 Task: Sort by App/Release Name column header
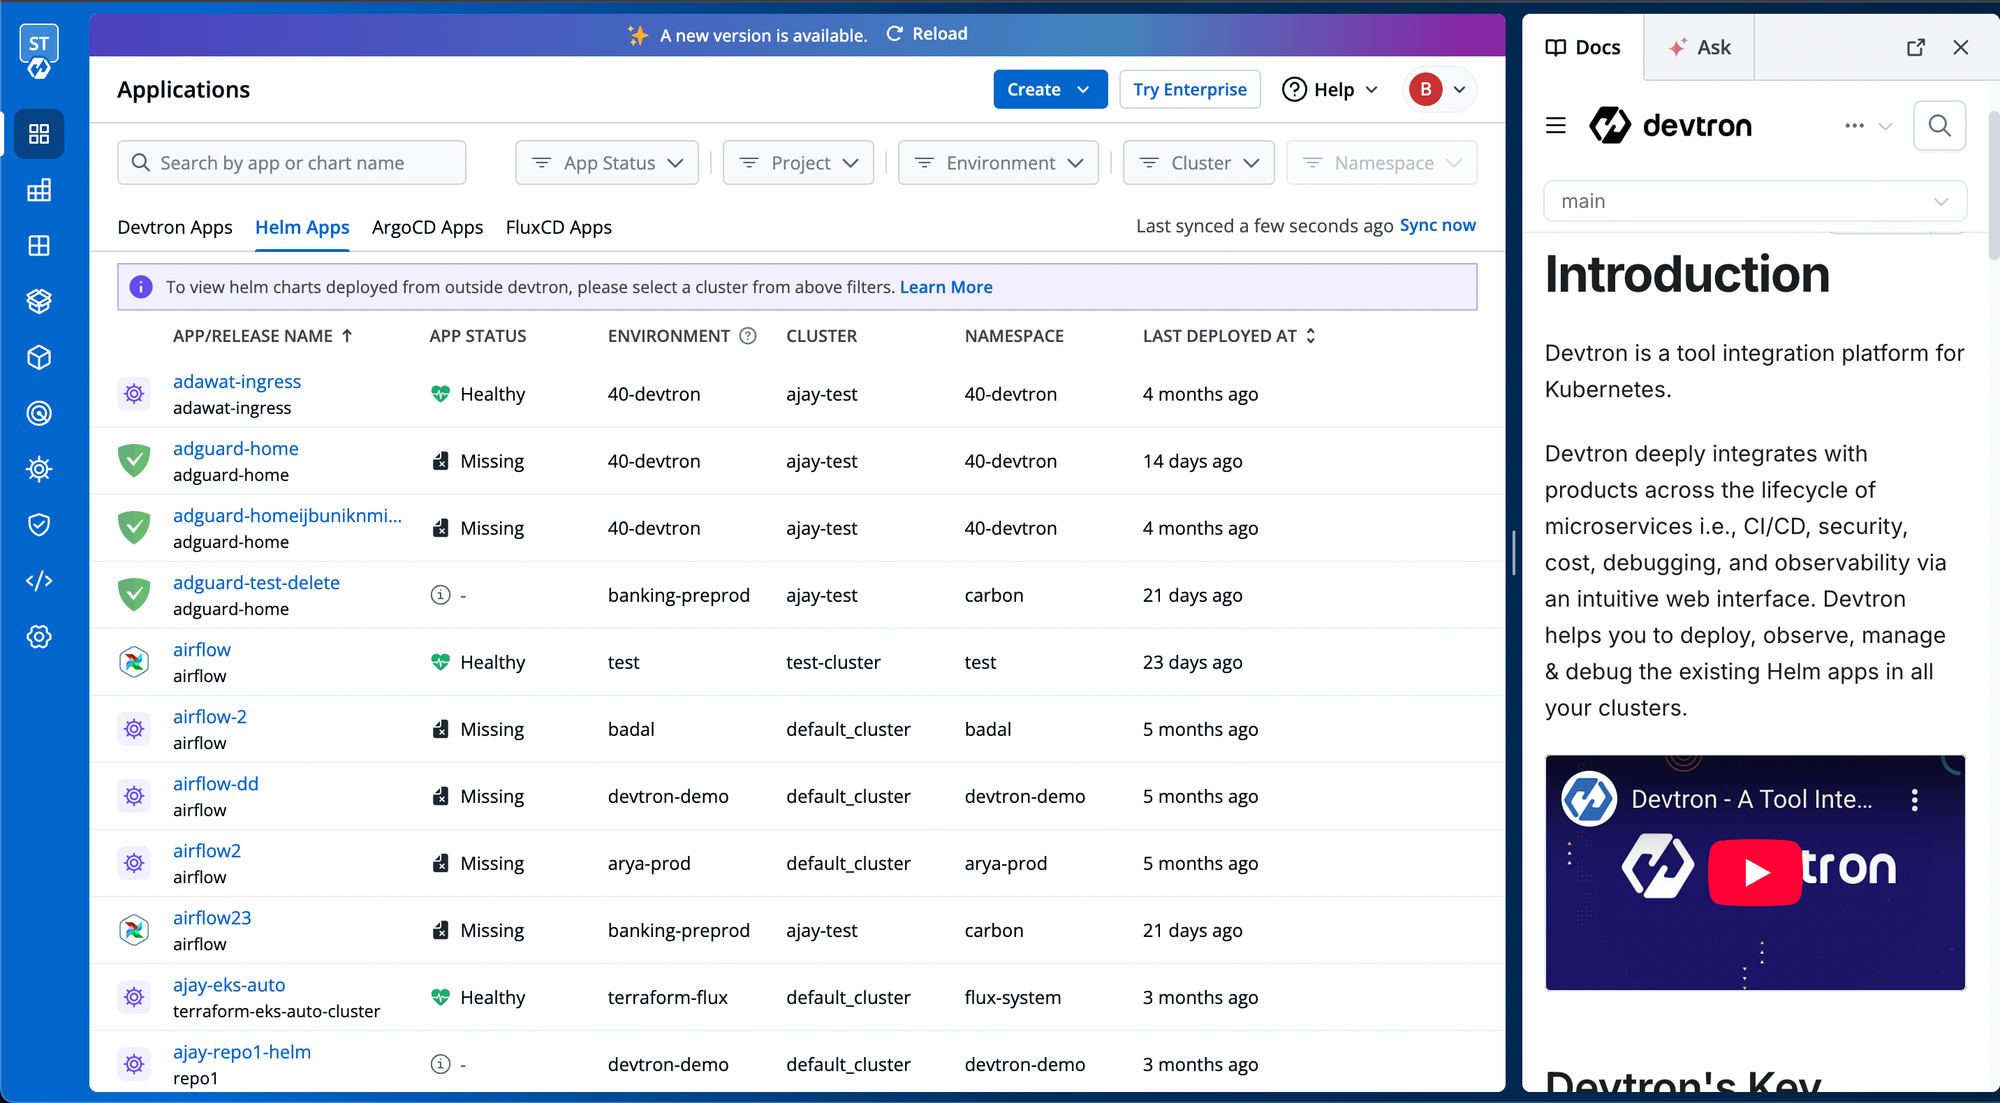point(262,336)
